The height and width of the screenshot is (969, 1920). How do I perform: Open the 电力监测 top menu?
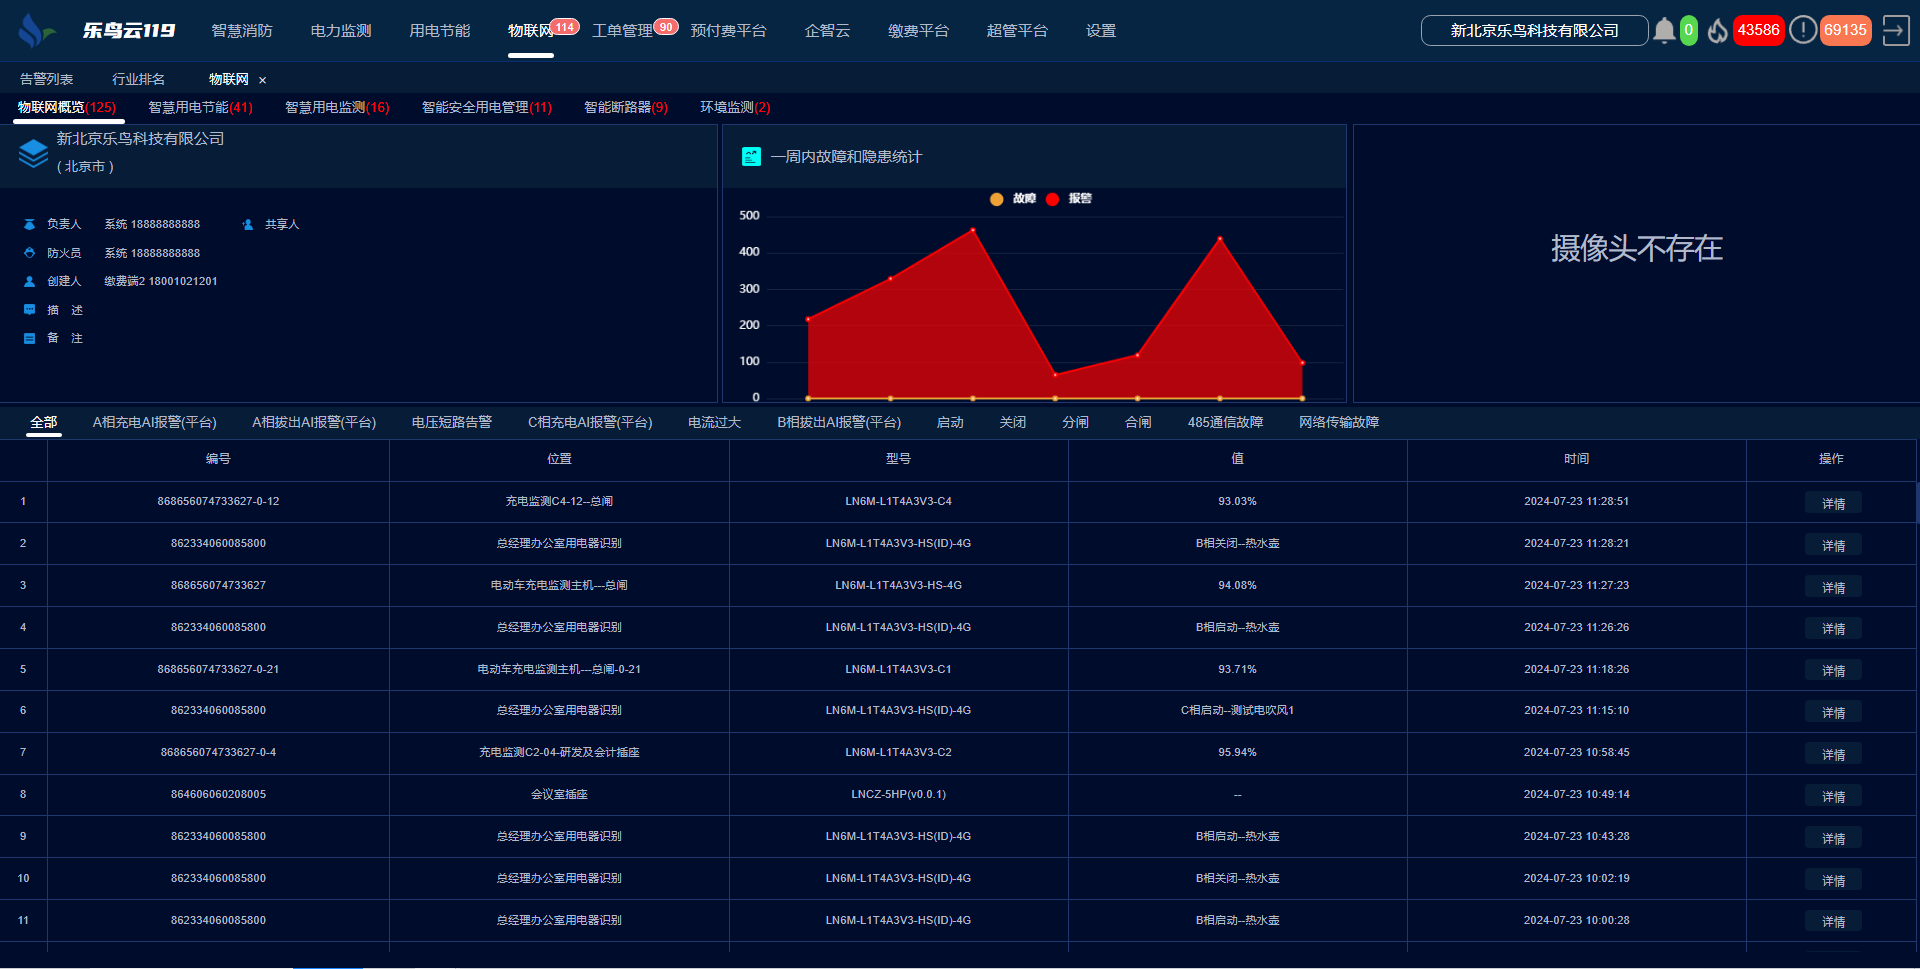[341, 31]
